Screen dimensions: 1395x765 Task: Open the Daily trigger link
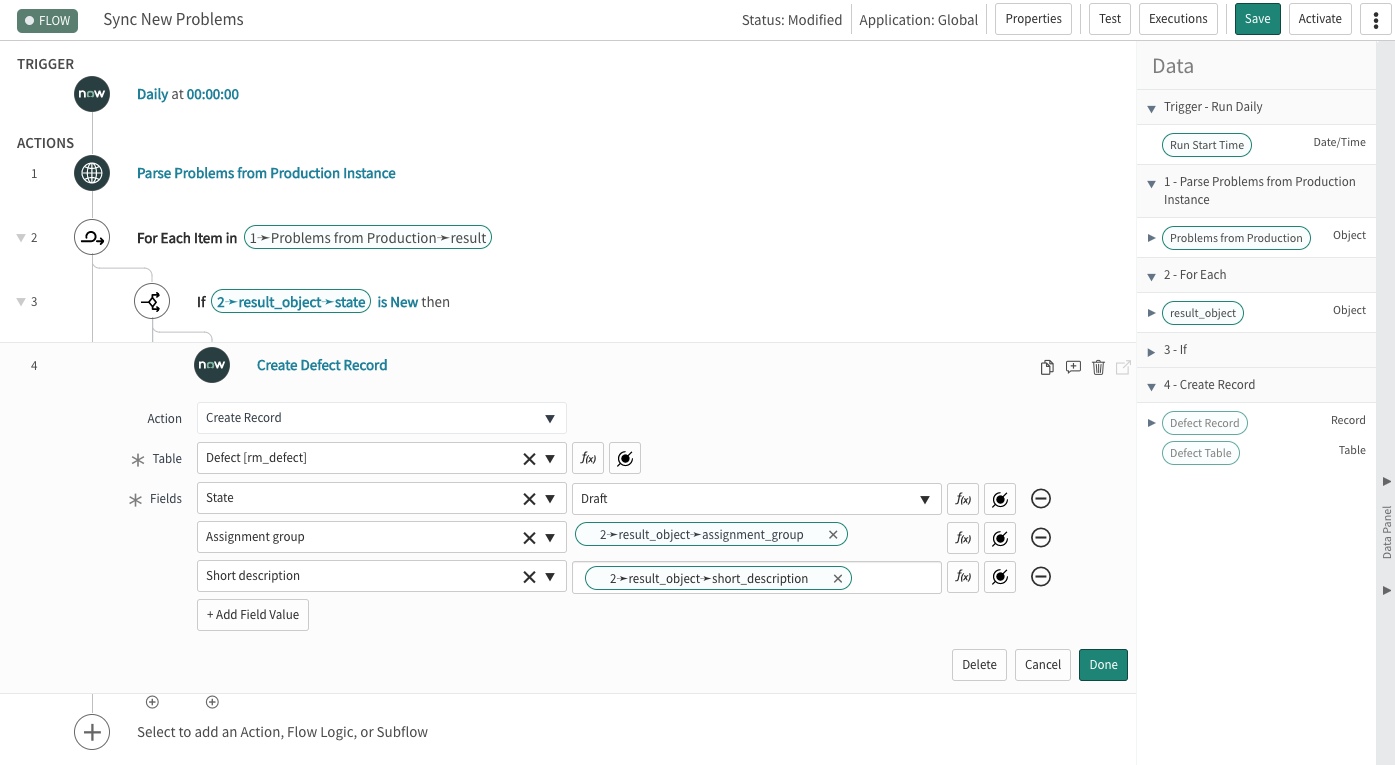click(152, 94)
